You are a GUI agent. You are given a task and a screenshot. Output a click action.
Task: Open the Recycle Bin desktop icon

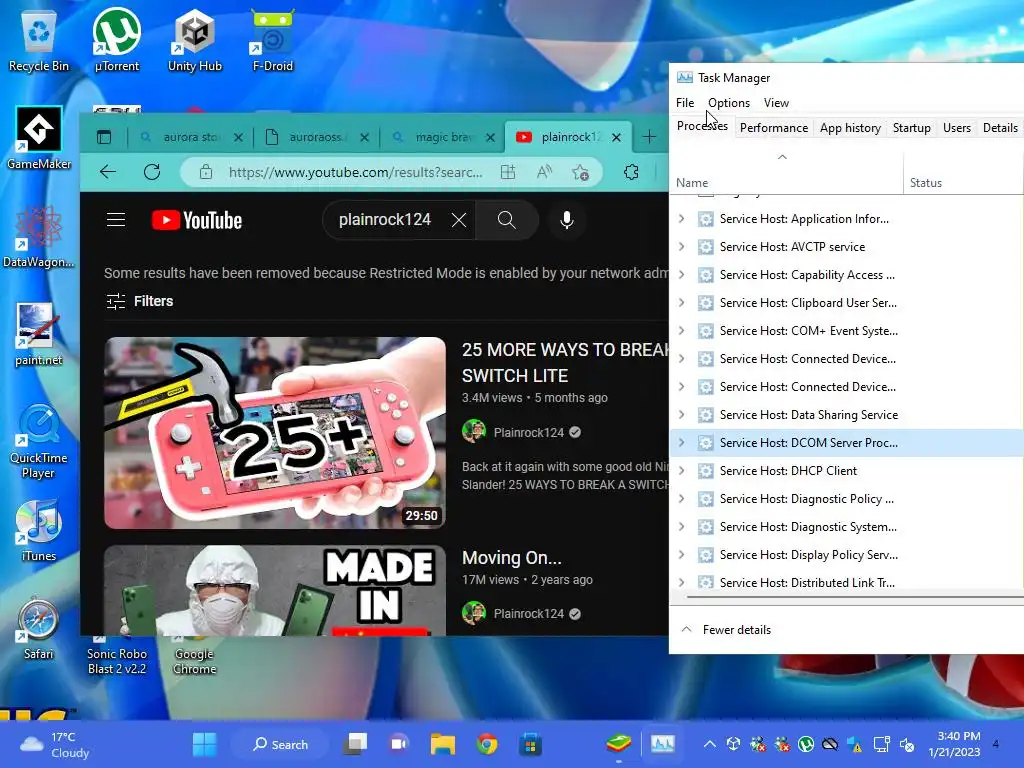pyautogui.click(x=39, y=39)
